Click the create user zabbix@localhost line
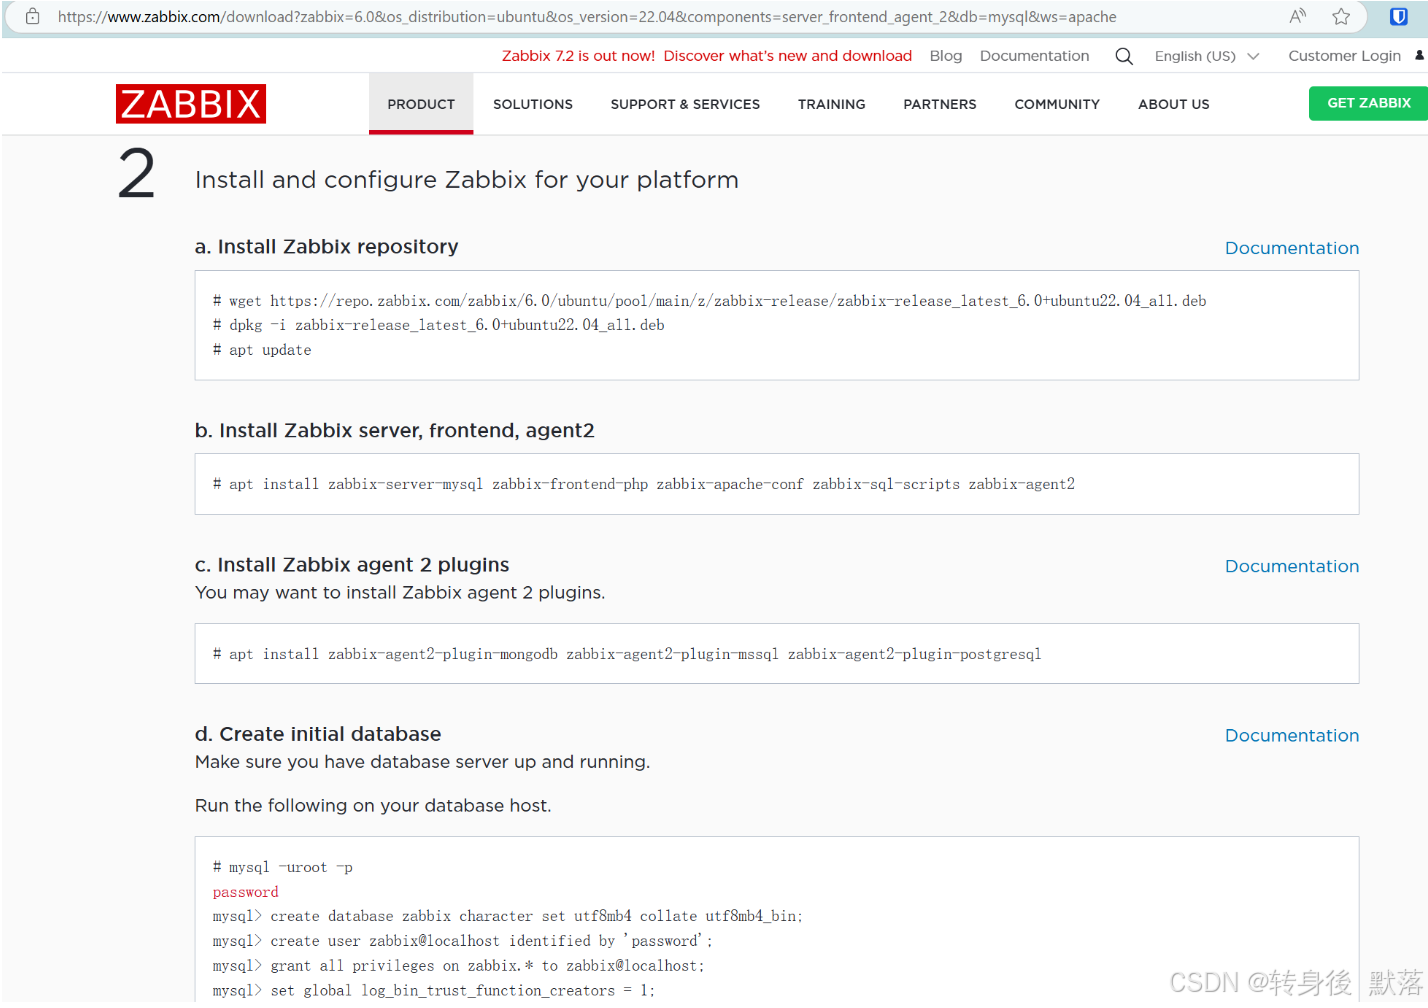The height and width of the screenshot is (1008, 1428). point(463,941)
